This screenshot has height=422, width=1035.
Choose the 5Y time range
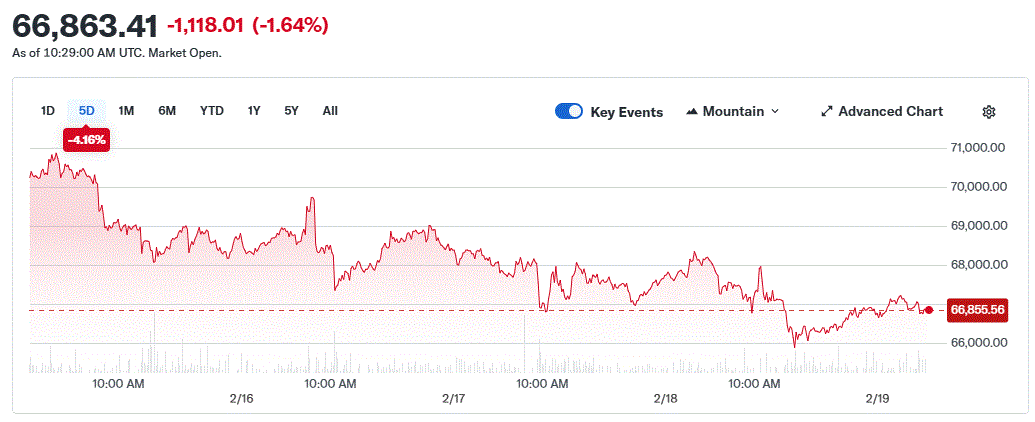click(x=291, y=111)
